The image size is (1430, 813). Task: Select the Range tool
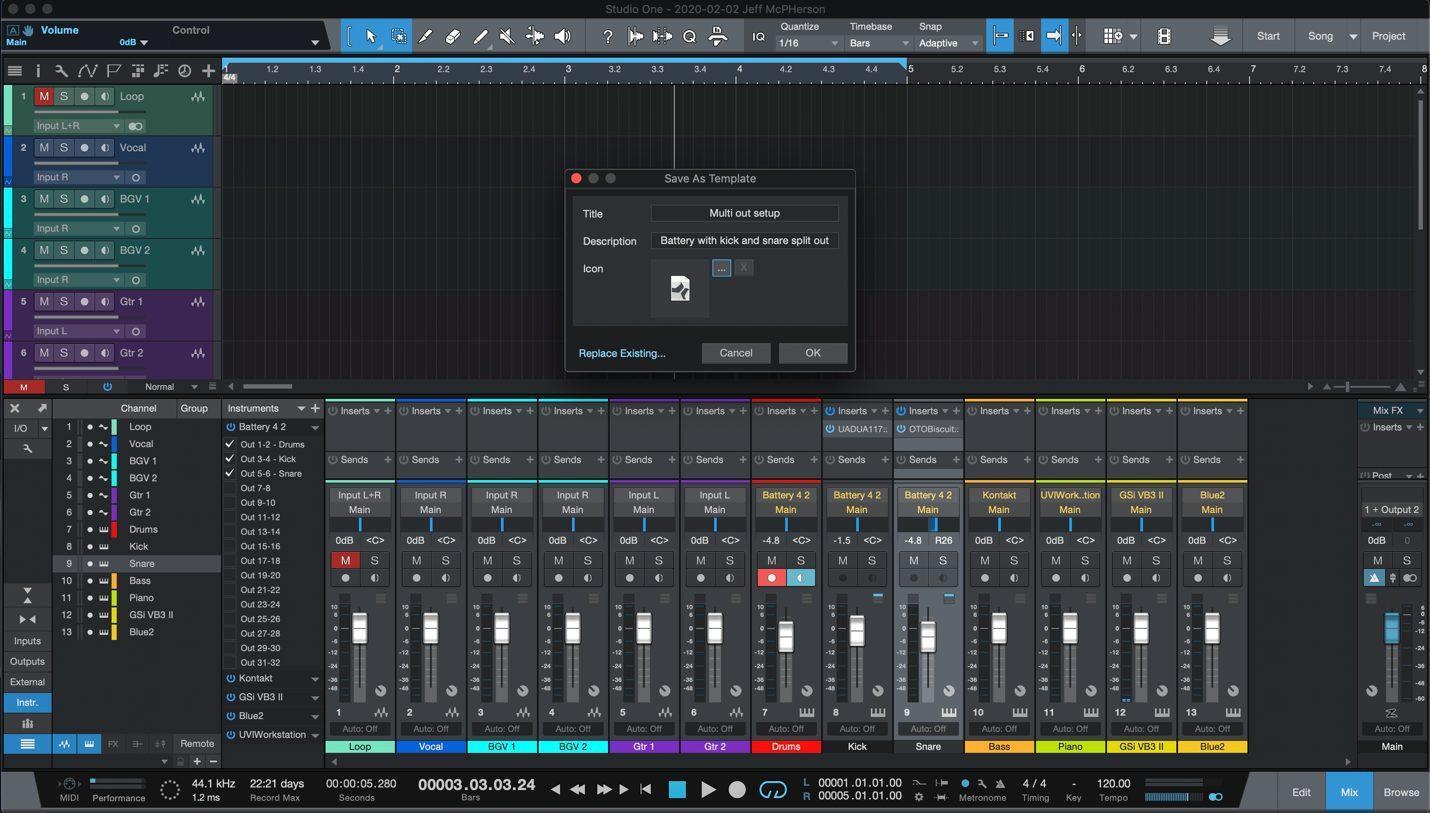click(399, 36)
